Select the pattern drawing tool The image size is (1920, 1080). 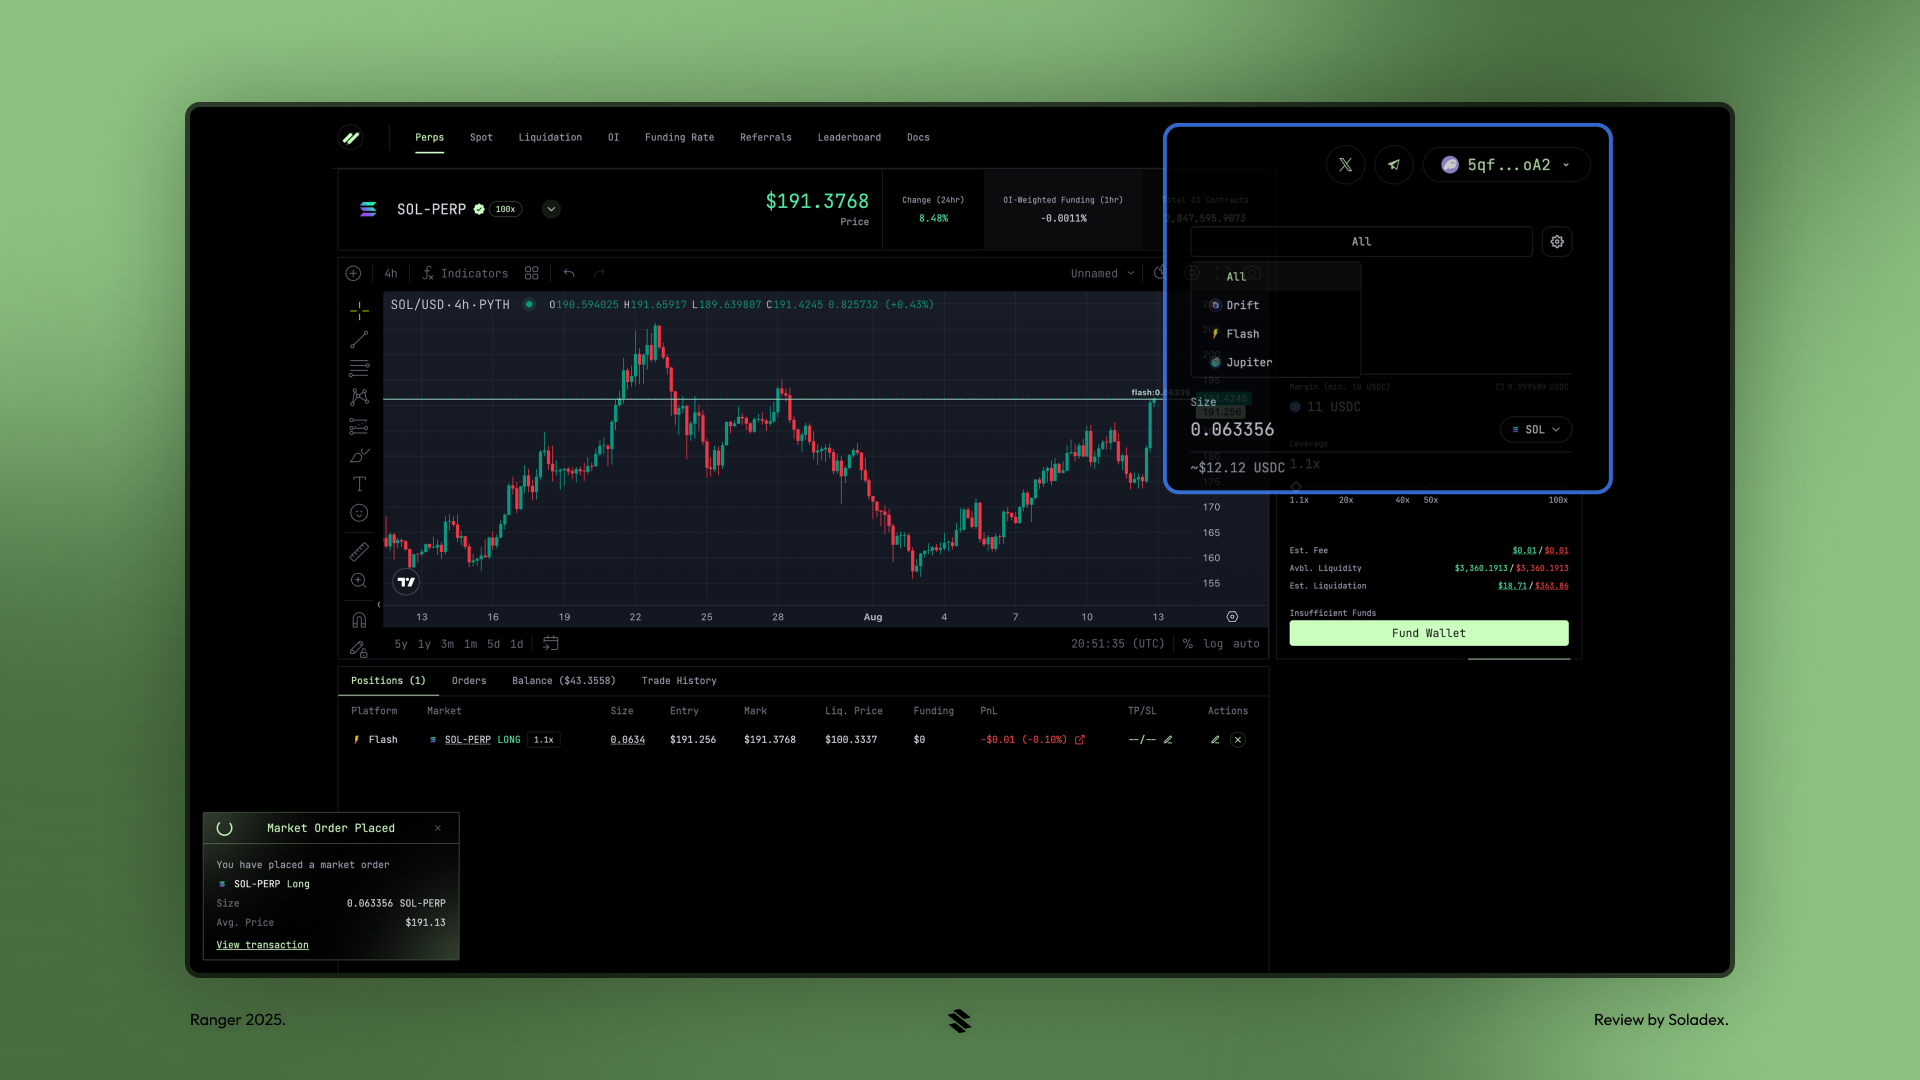click(359, 397)
